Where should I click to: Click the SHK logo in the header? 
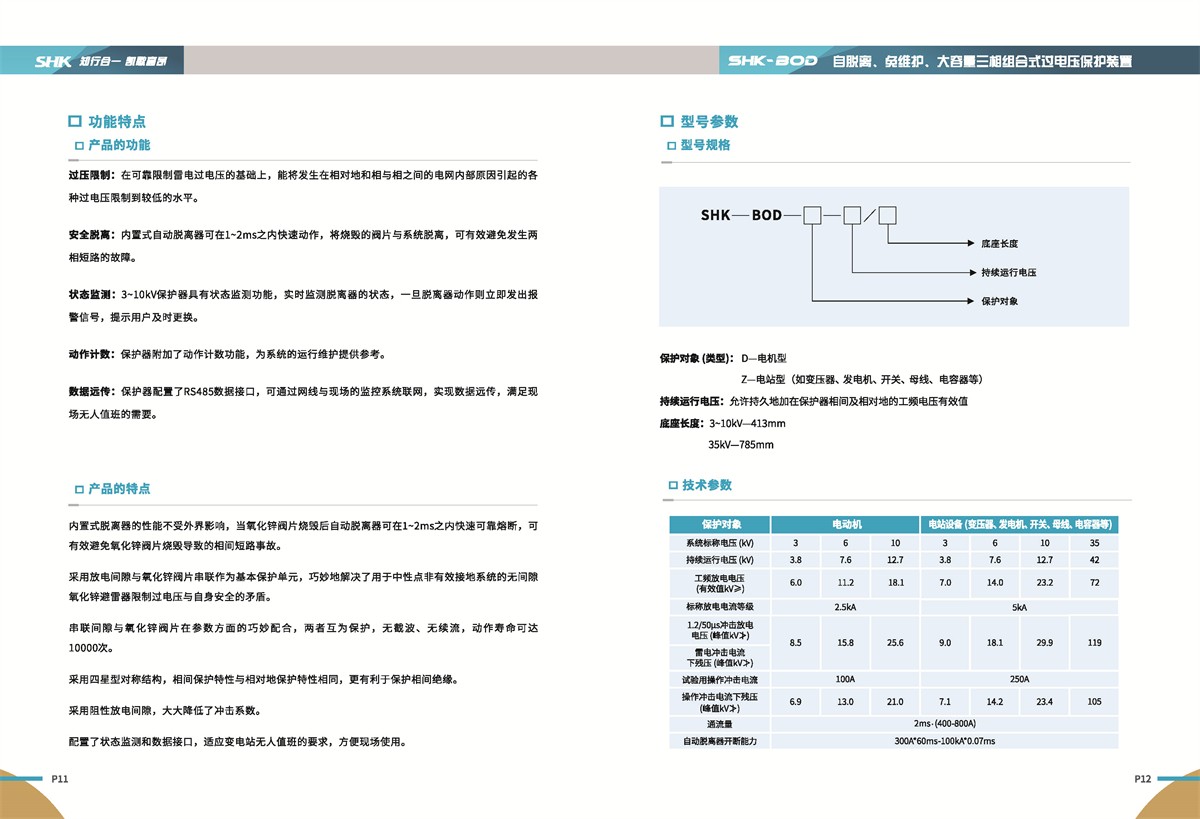[54, 61]
